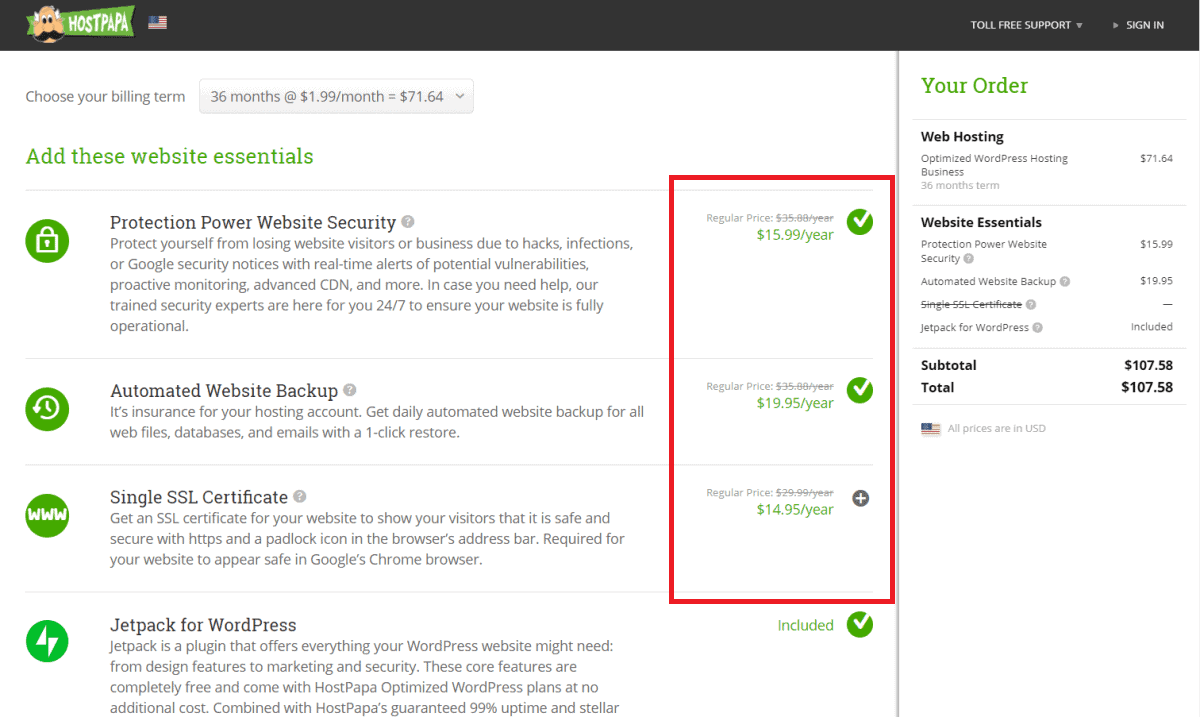Screen dimensions: 1200x717
Task: Click the 36 months term text
Action: 960,185
